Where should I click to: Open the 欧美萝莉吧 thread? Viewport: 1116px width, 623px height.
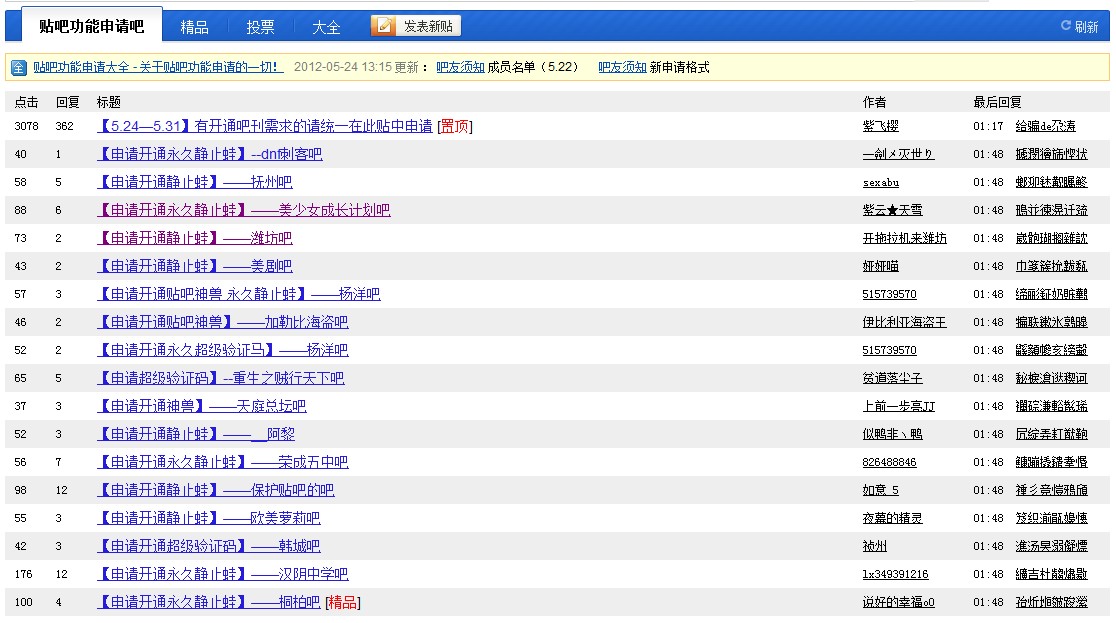[209, 518]
